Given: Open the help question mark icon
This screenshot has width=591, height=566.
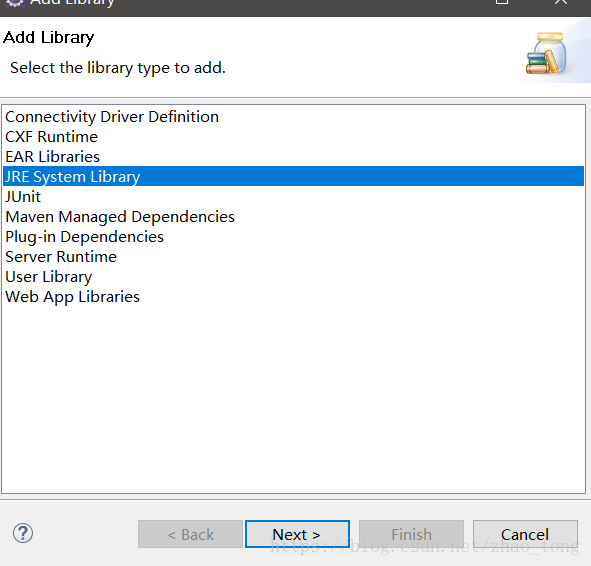Looking at the screenshot, I should tap(23, 533).
